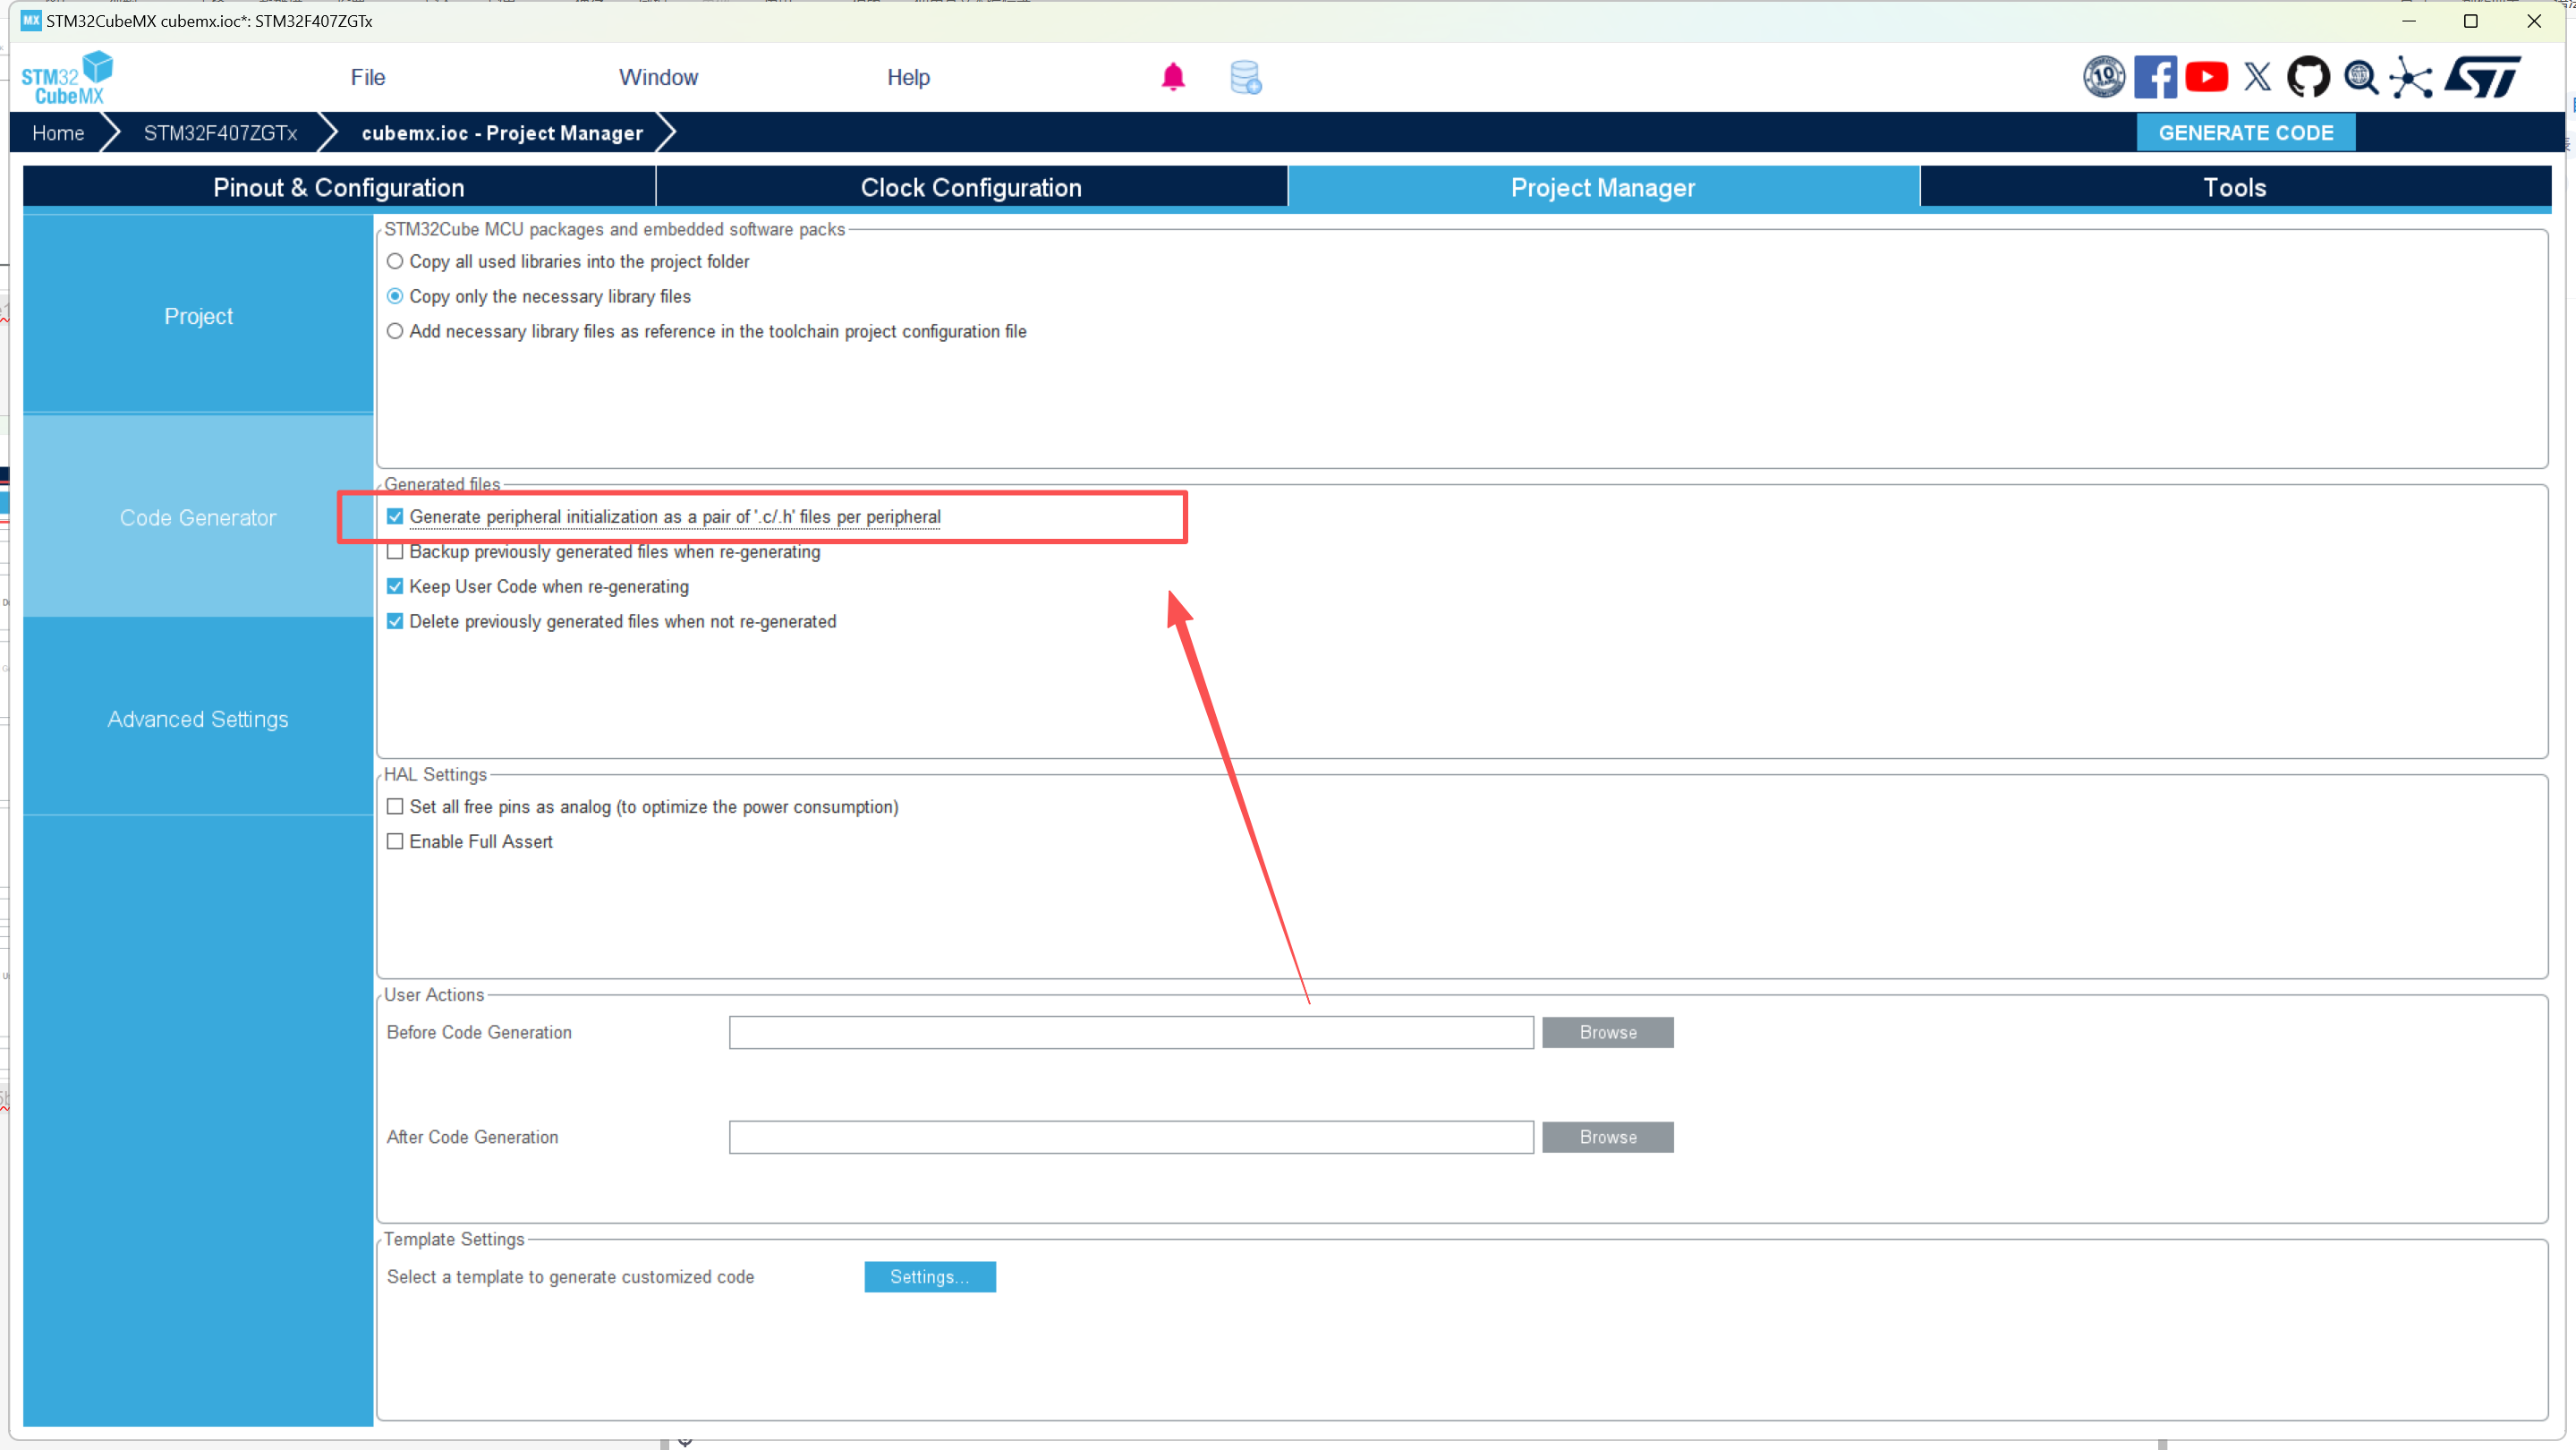Enable Full Assert checkbox

click(x=395, y=842)
